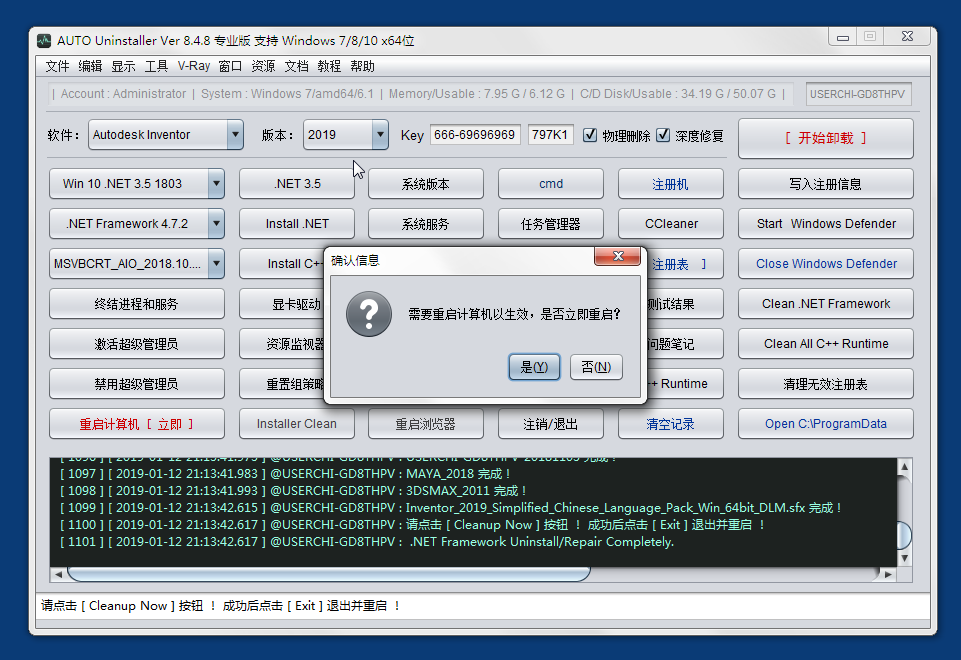Open the 文档 menu
961x660 pixels.
[297, 66]
